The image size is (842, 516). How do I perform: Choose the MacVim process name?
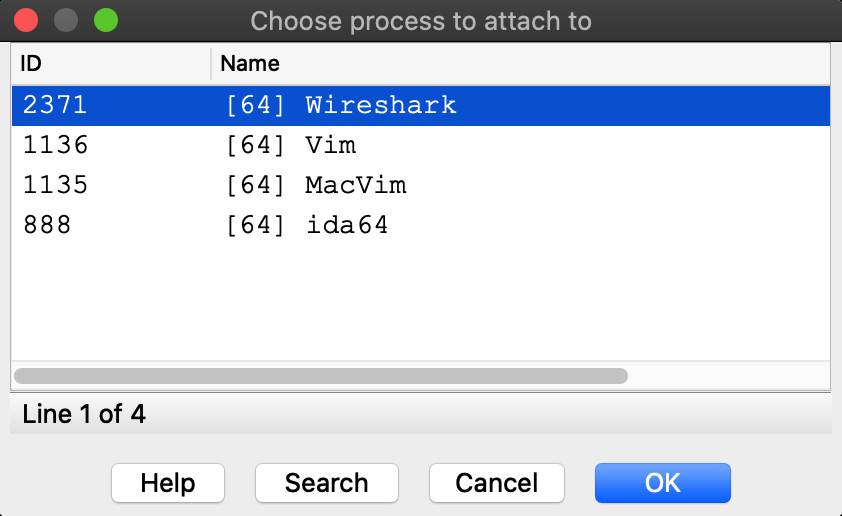pyautogui.click(x=355, y=185)
